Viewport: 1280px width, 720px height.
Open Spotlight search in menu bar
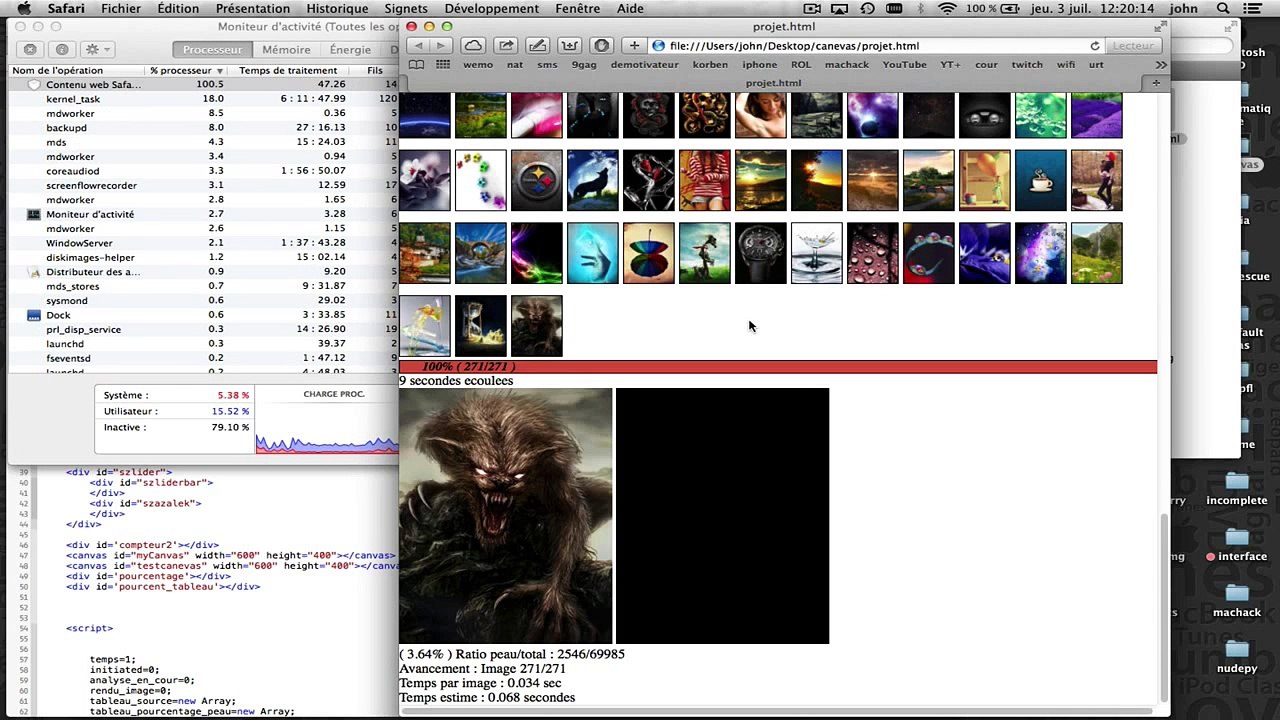tap(1222, 9)
